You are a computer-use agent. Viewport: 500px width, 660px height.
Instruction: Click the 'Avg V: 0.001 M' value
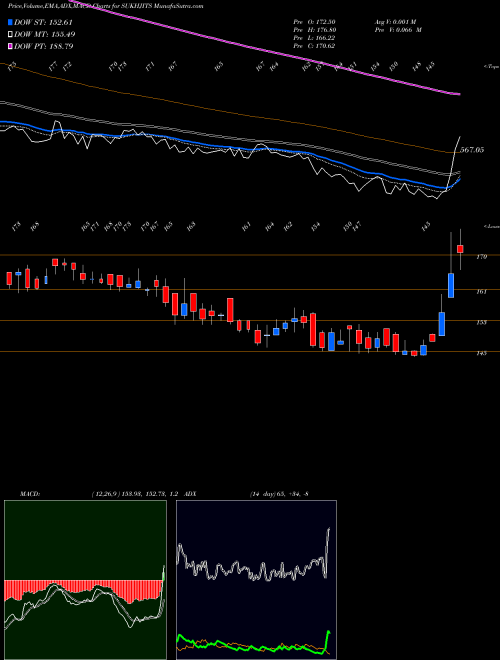396,21
